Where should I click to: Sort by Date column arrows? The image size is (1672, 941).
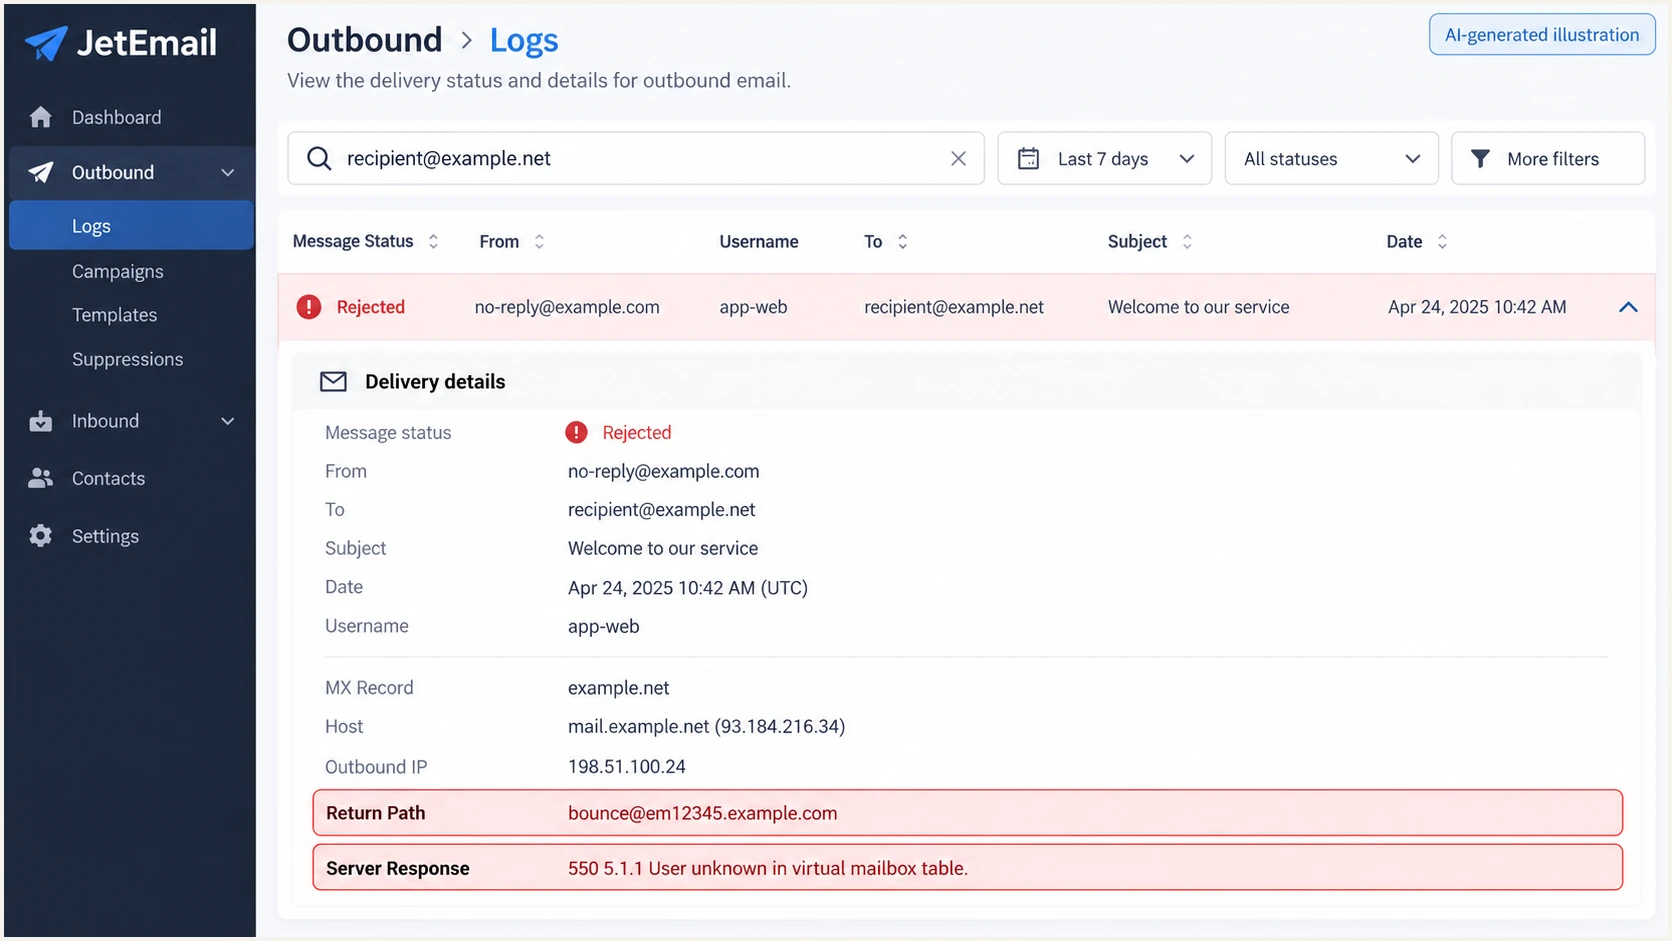pos(1442,241)
